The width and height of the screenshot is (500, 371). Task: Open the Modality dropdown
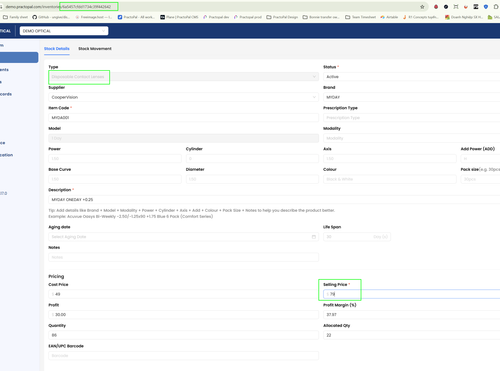point(412,138)
